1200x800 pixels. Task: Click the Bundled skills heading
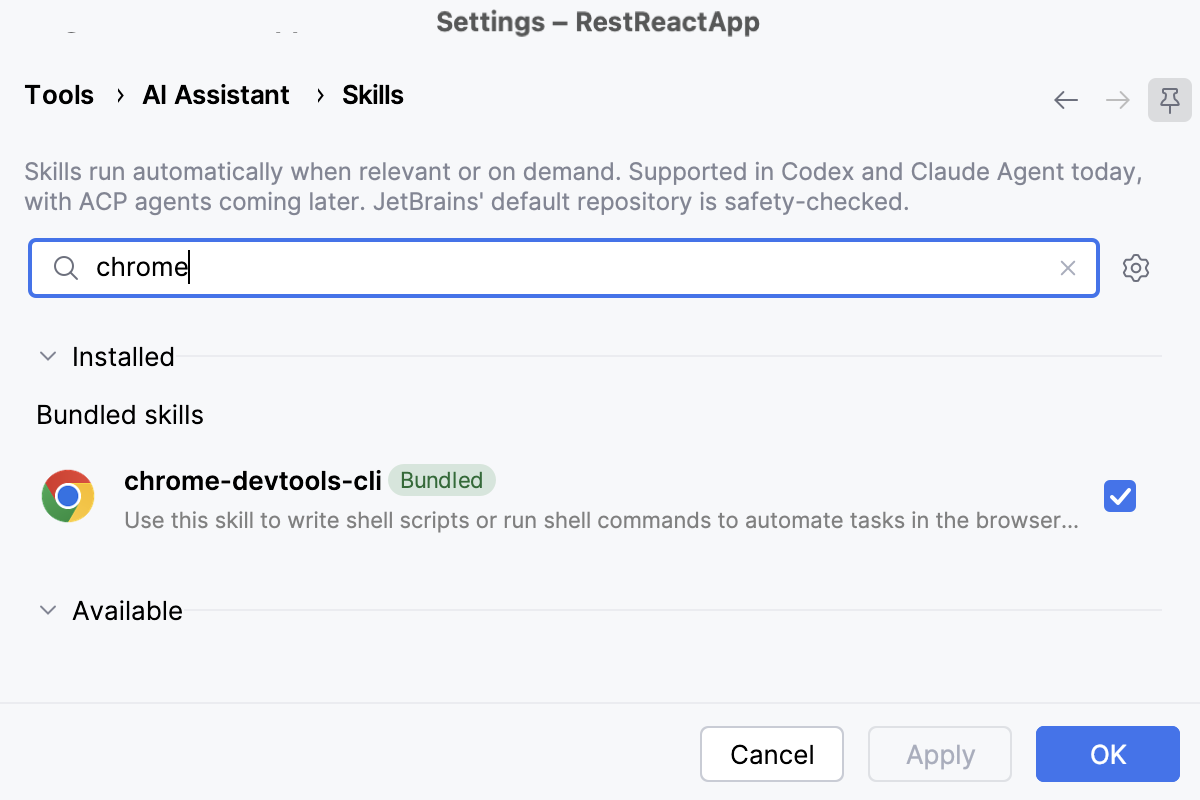coord(120,415)
